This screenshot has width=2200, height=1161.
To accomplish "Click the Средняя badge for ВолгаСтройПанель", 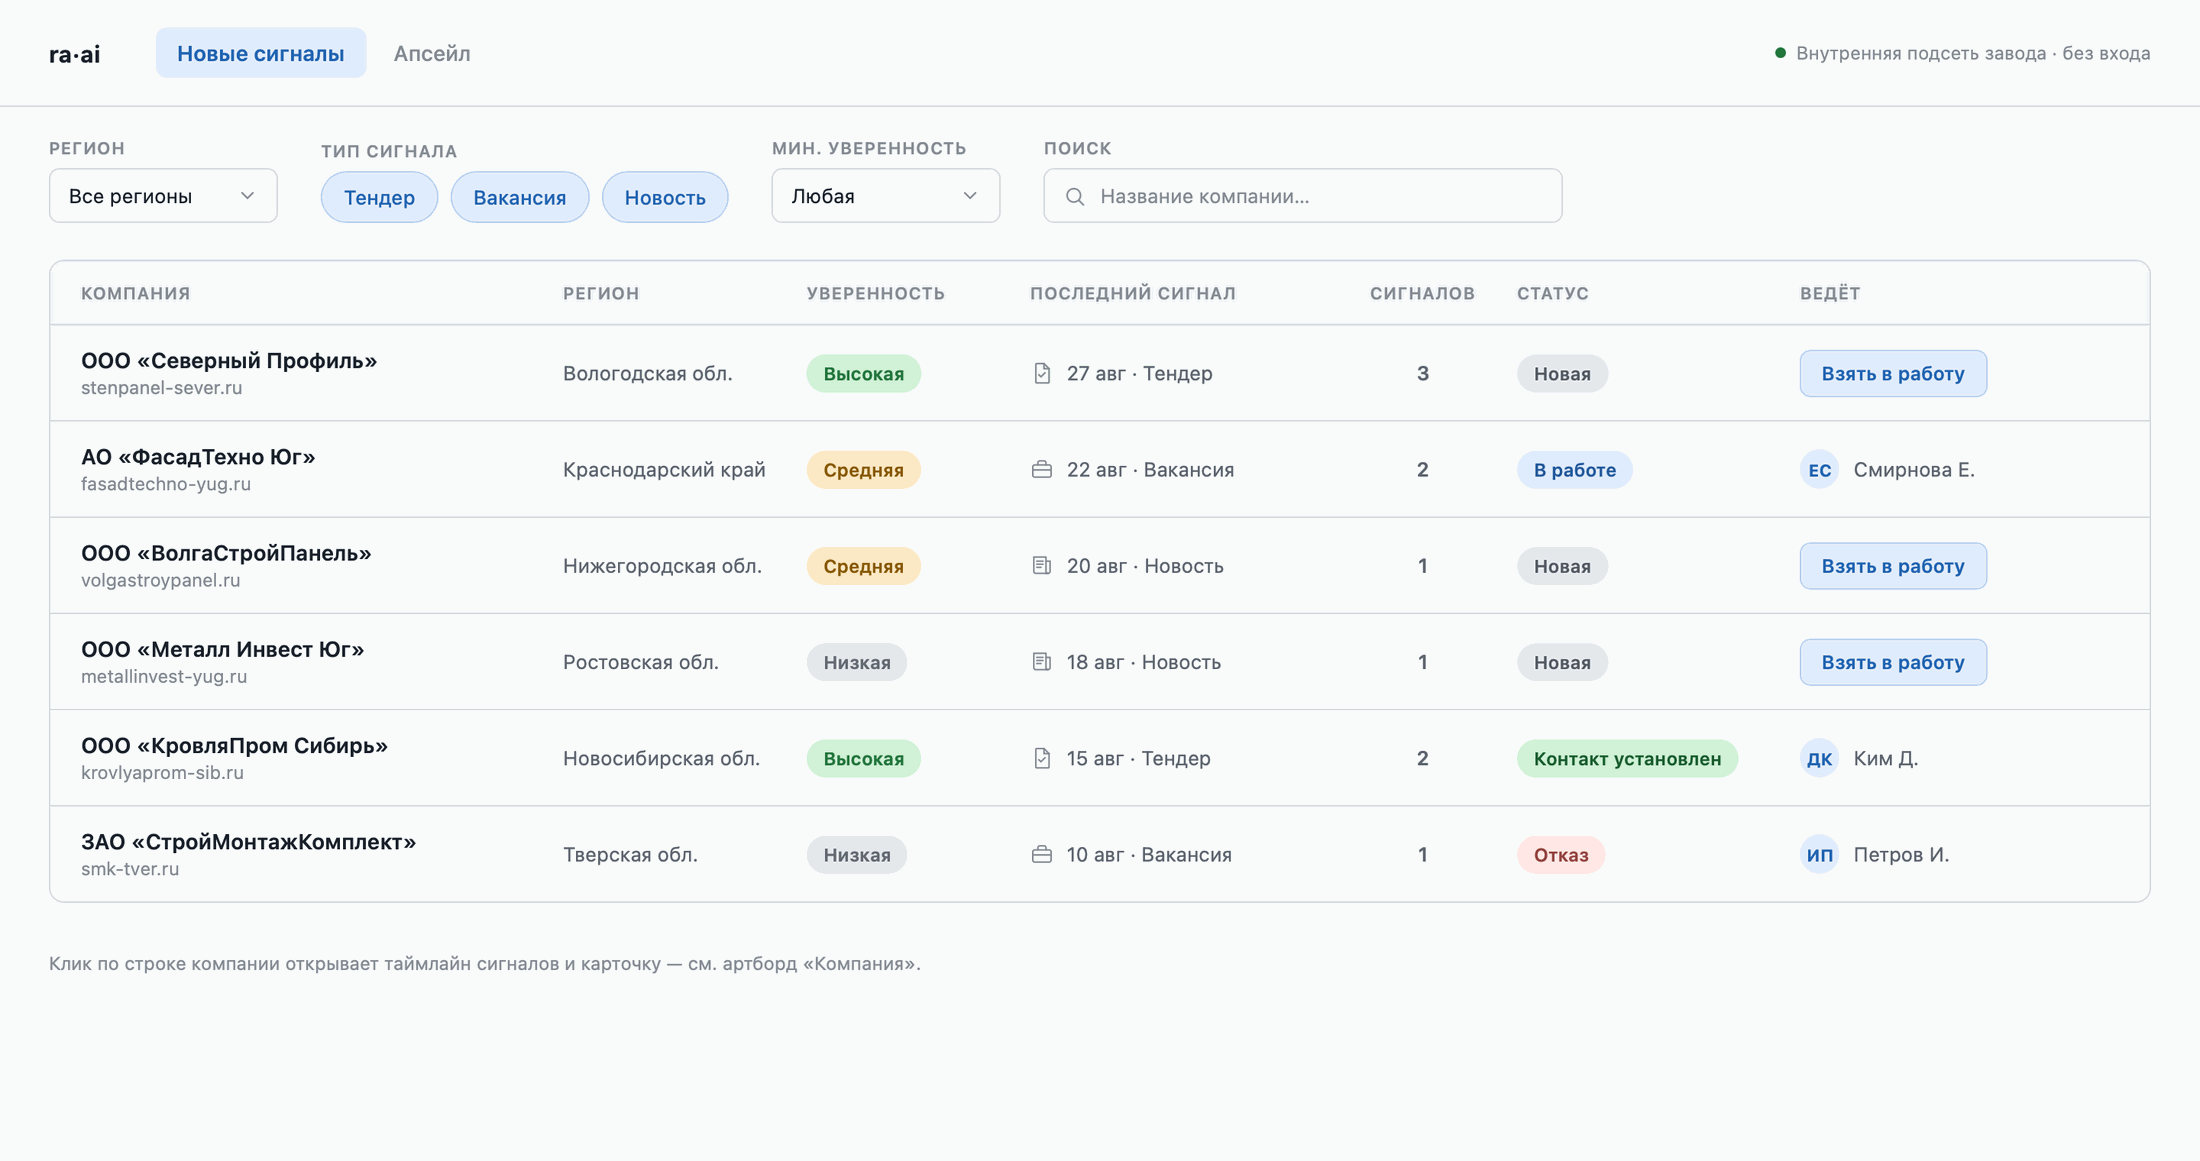I will coord(863,565).
